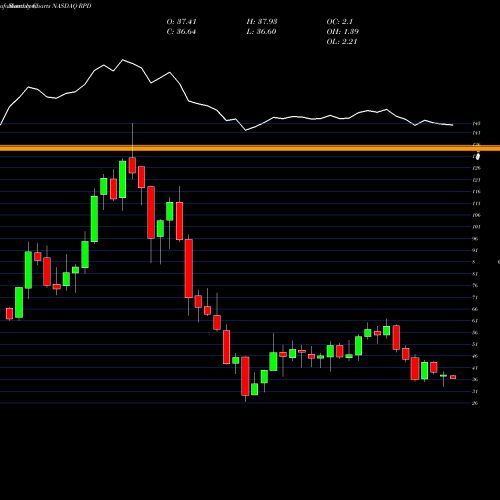The image size is (500, 500).
Task: Select the 26 price axis label
Action: pos(475,403)
